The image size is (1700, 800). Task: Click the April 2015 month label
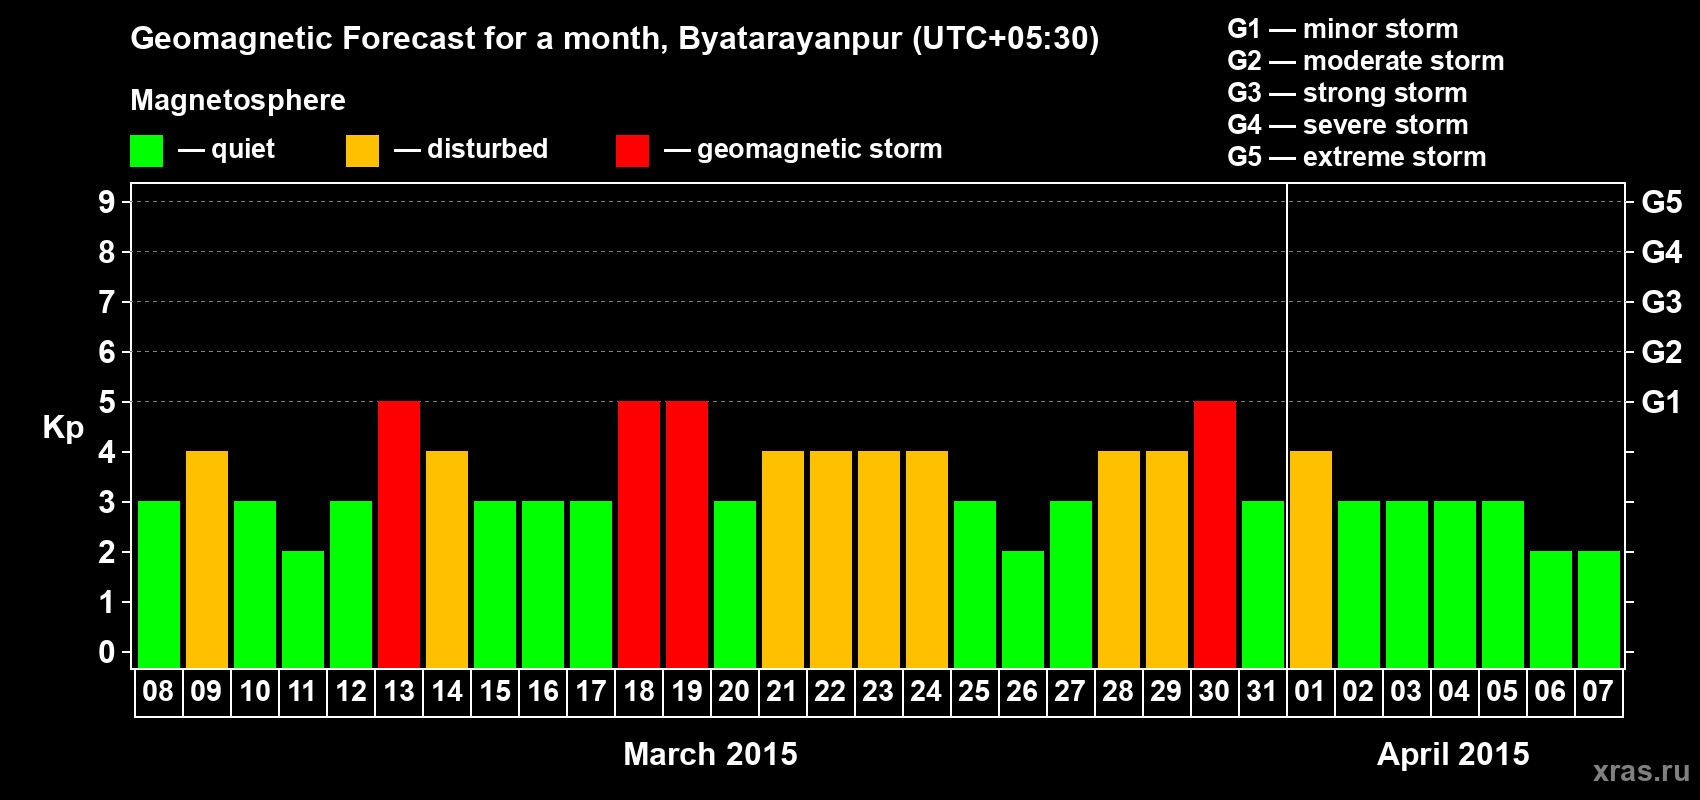coord(1453,753)
